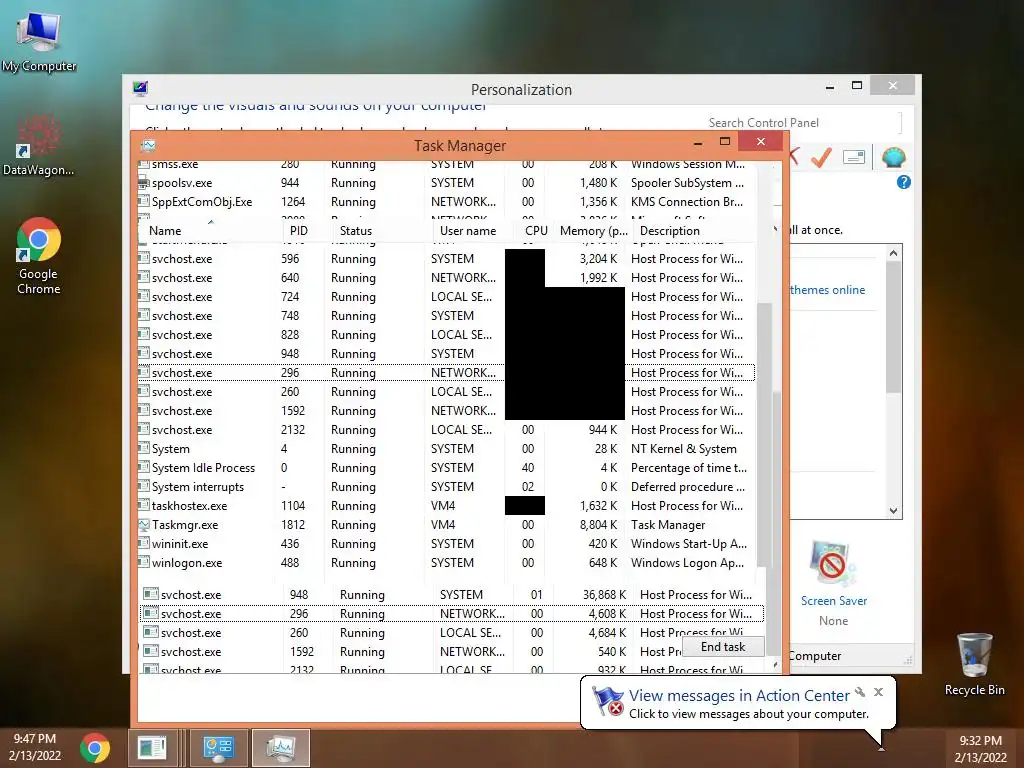The image size is (1024, 768).
Task: Click the teal shell icon in the toolbar
Action: coord(893,157)
